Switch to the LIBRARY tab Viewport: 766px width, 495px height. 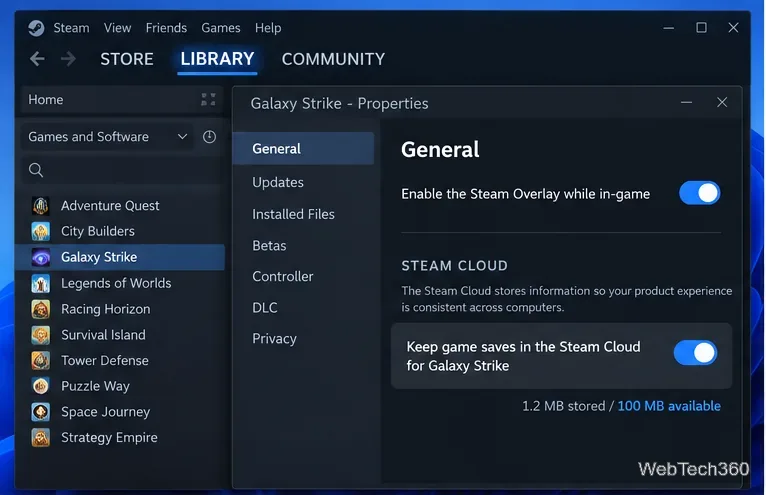(x=217, y=59)
